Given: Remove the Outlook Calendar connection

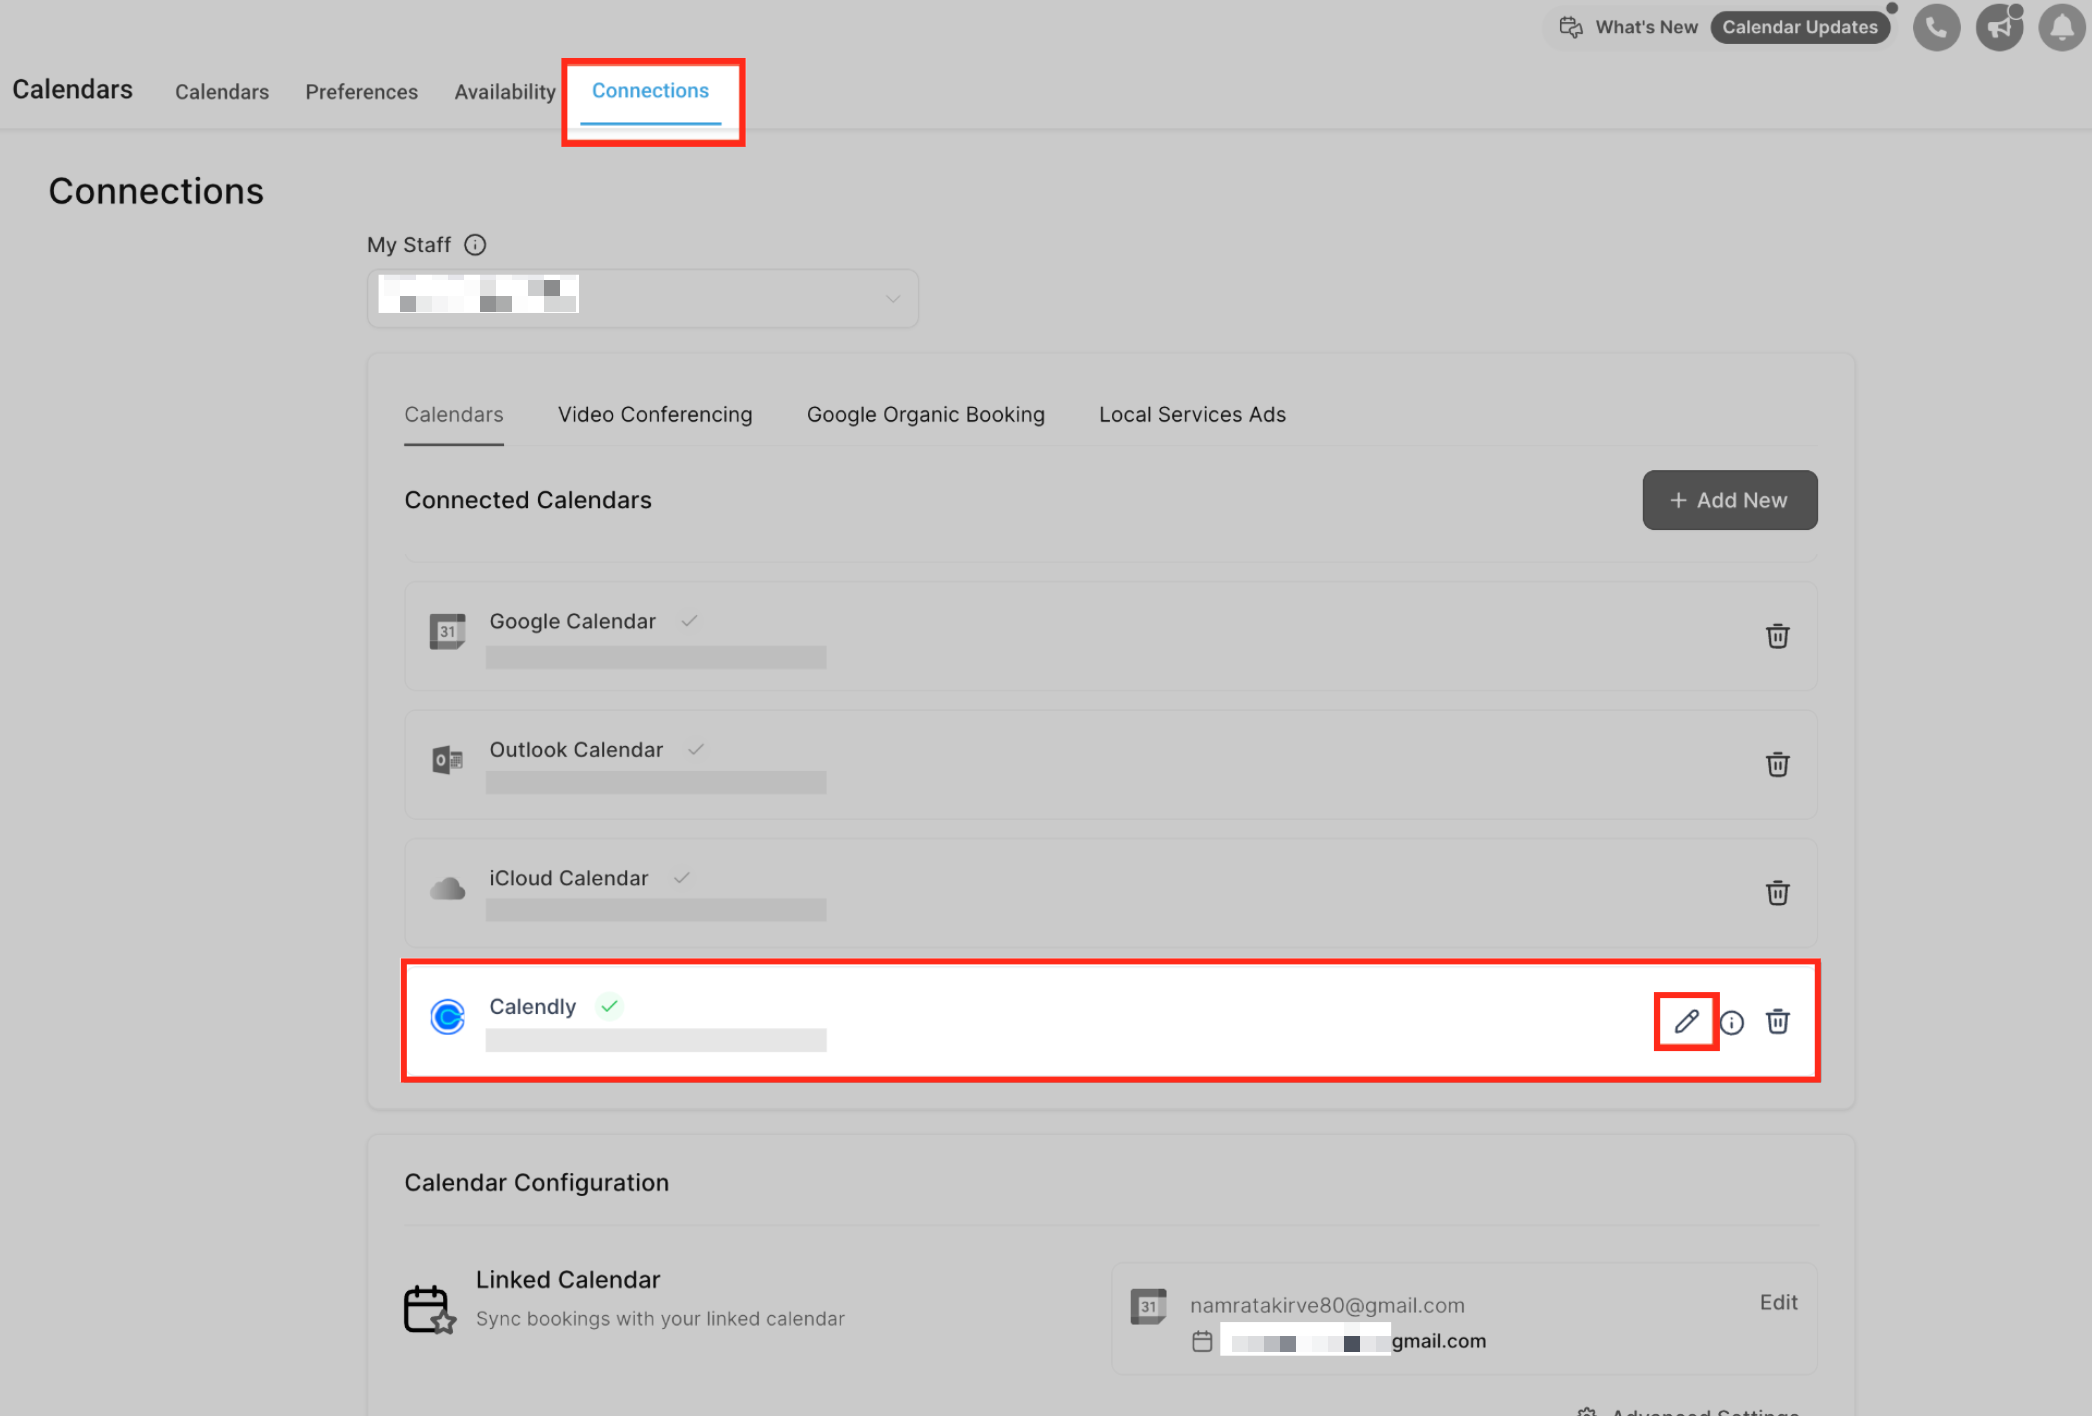Looking at the screenshot, I should (1777, 764).
